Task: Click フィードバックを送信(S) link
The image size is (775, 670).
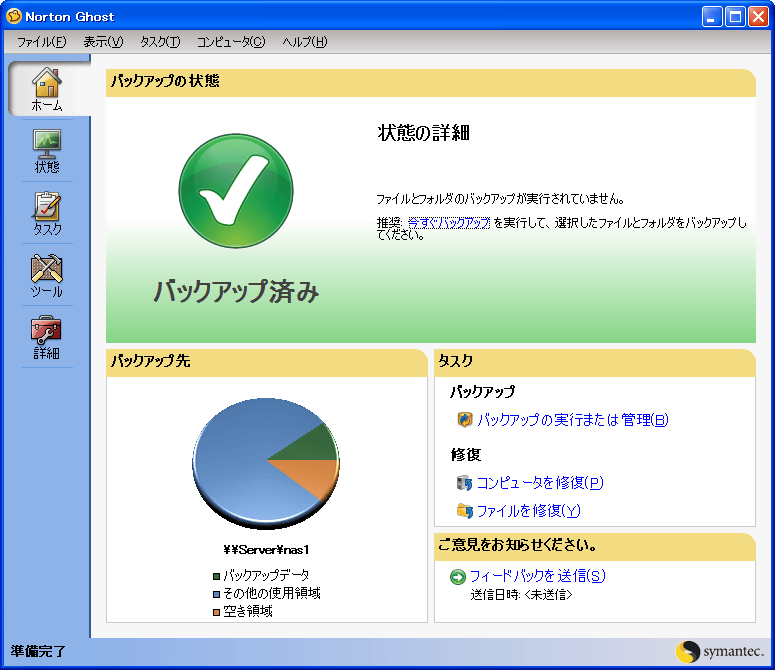Action: pos(537,576)
